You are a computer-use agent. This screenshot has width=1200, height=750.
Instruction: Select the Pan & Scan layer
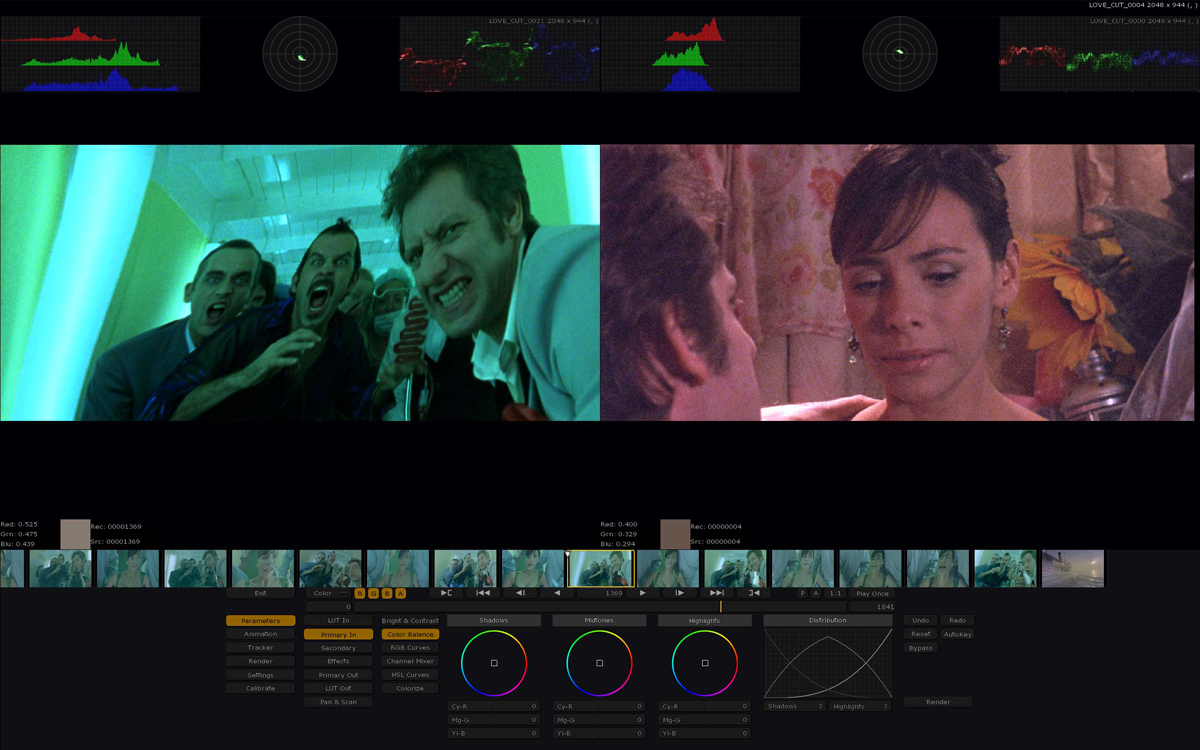point(338,702)
